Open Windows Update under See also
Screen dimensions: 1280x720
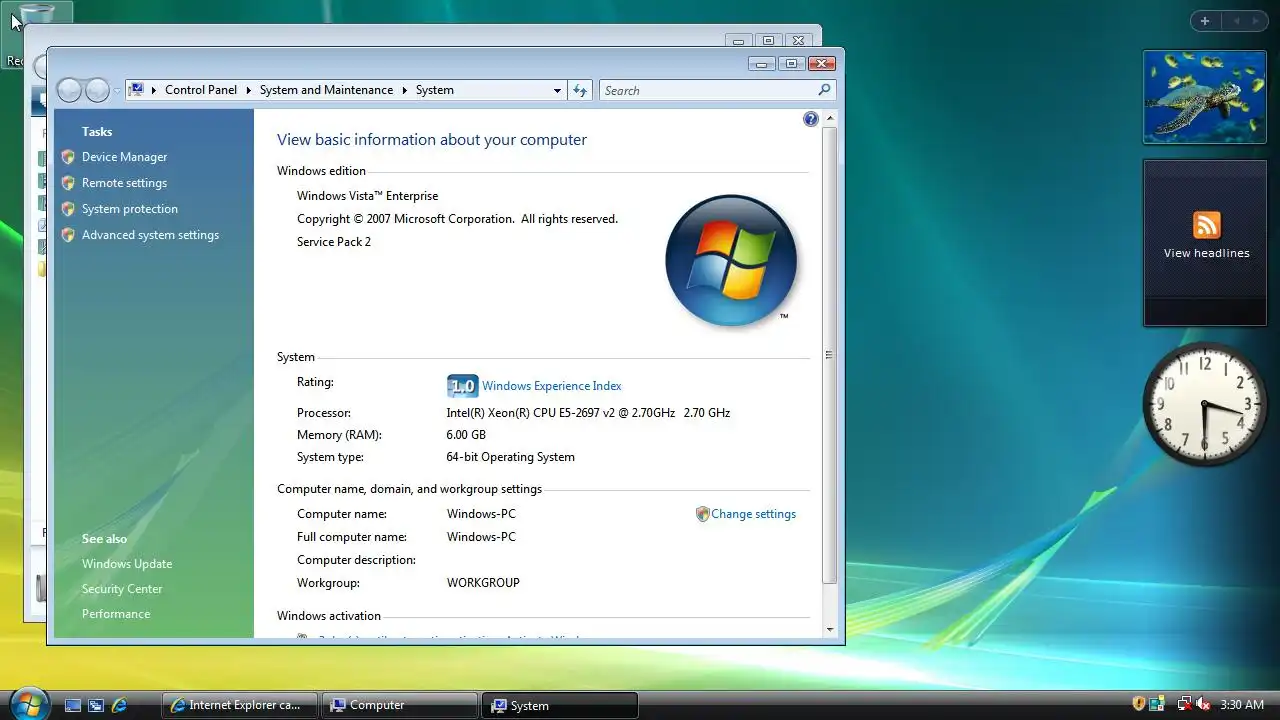[127, 564]
